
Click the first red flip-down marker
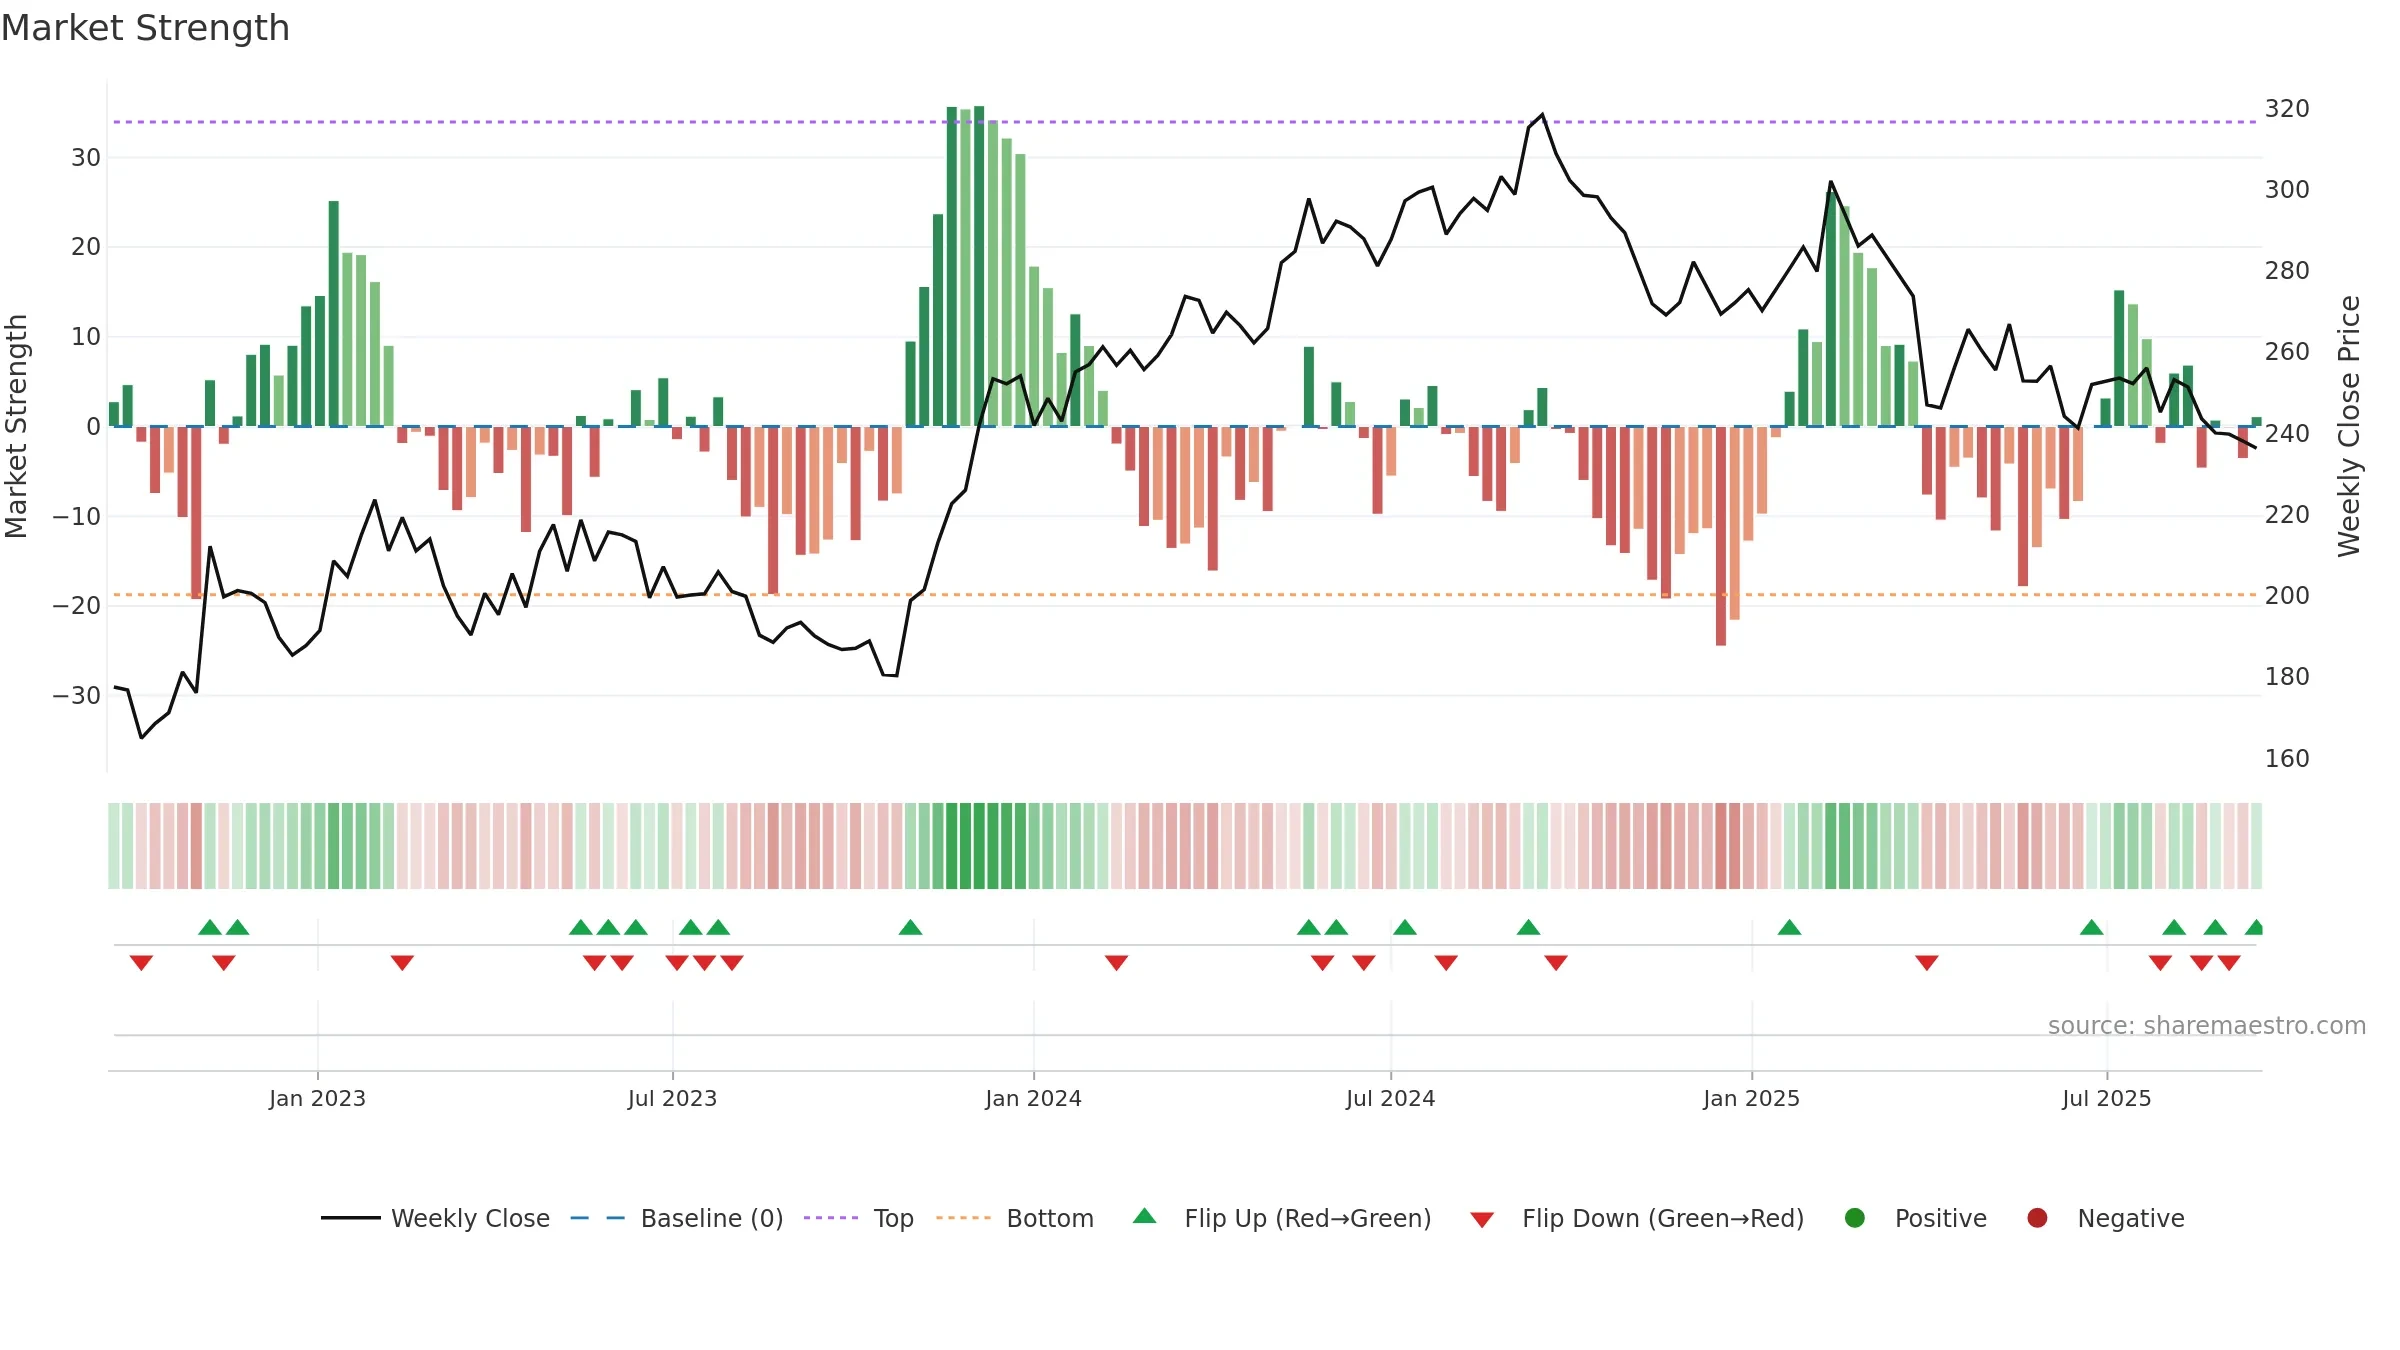pyautogui.click(x=141, y=962)
